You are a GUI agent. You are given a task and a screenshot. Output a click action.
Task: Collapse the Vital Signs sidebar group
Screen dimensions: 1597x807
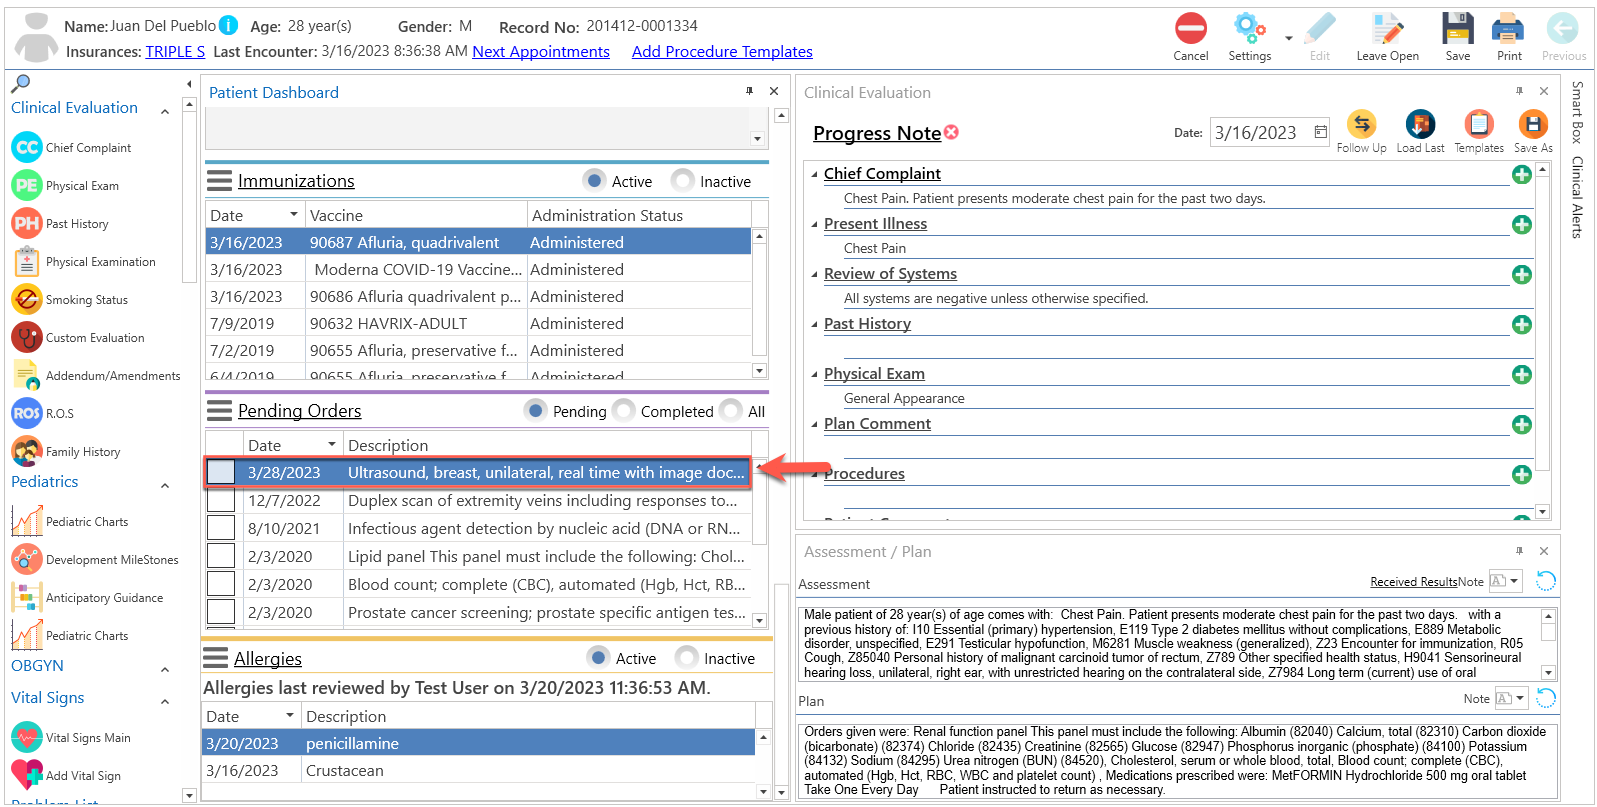point(165,702)
